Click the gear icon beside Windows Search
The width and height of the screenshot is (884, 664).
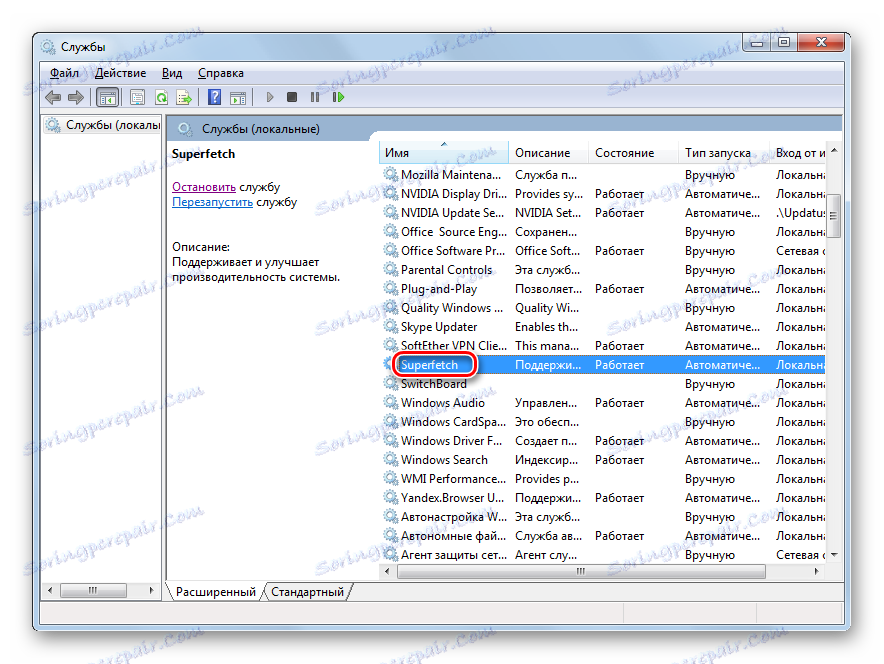click(x=391, y=459)
